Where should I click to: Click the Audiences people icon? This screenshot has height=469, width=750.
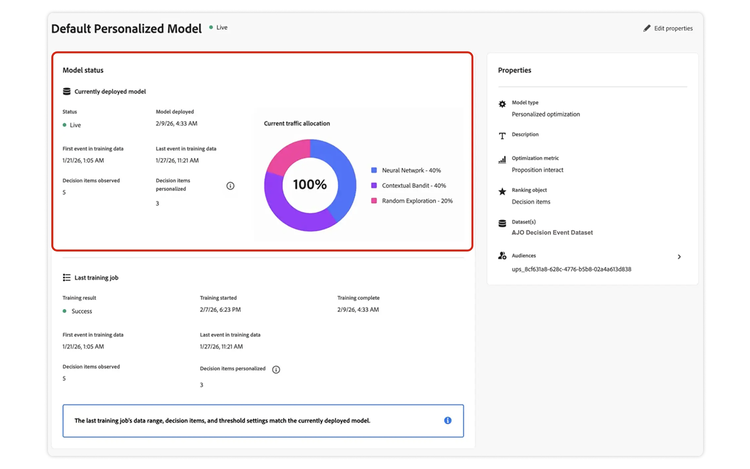click(502, 256)
